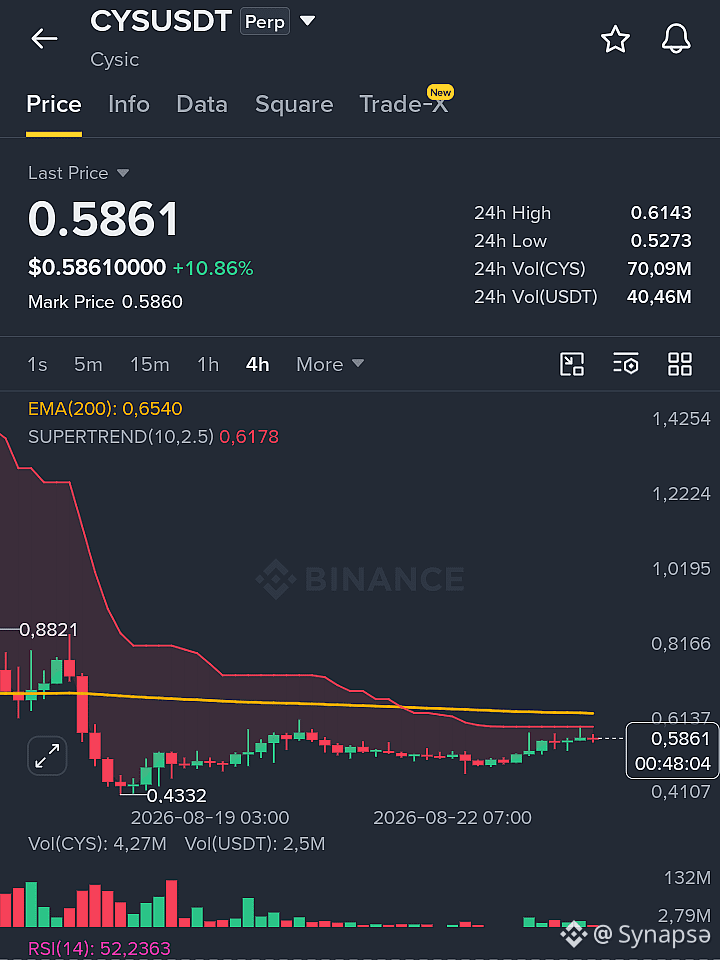
Task: Select the 1s timeframe
Action: click(37, 364)
